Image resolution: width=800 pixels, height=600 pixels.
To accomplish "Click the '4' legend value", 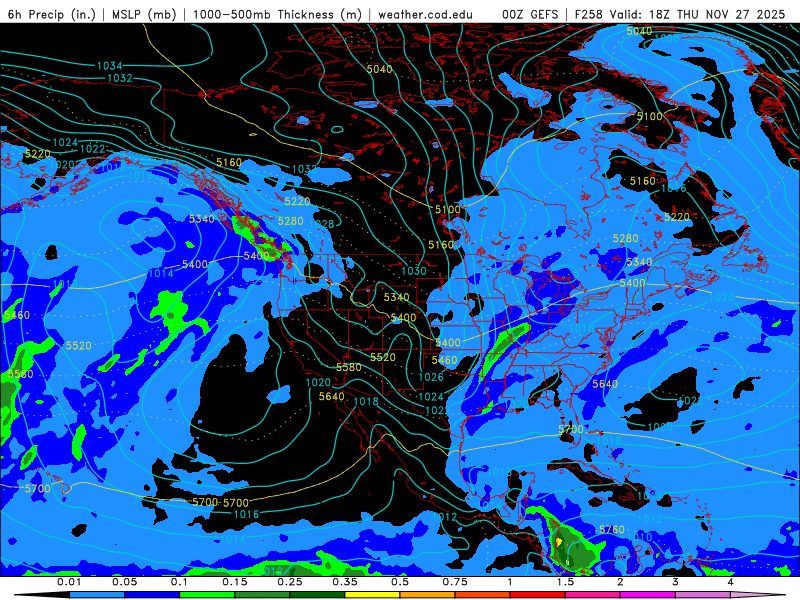I will [x=731, y=582].
